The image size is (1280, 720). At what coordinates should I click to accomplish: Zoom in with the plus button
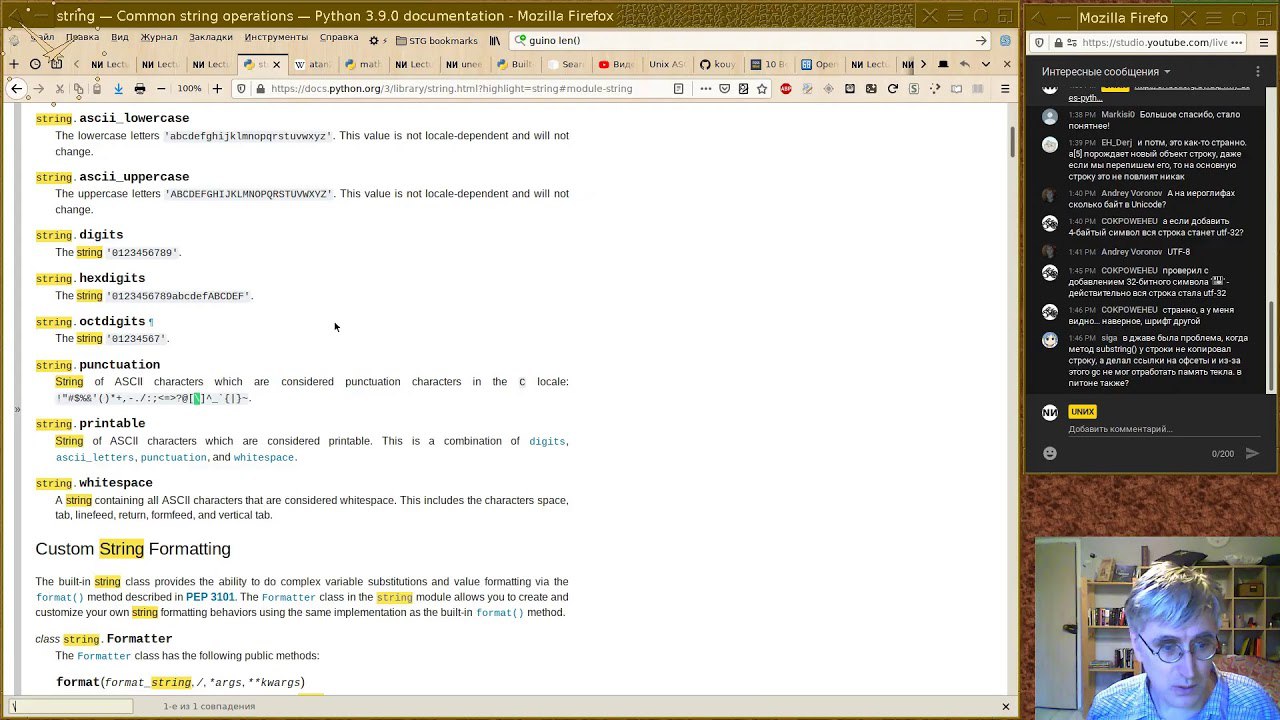[217, 89]
